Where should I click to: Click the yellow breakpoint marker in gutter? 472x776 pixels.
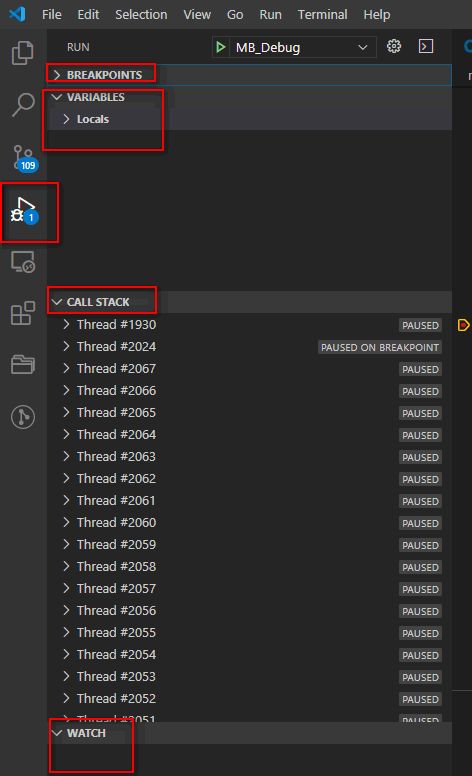[x=463, y=325]
